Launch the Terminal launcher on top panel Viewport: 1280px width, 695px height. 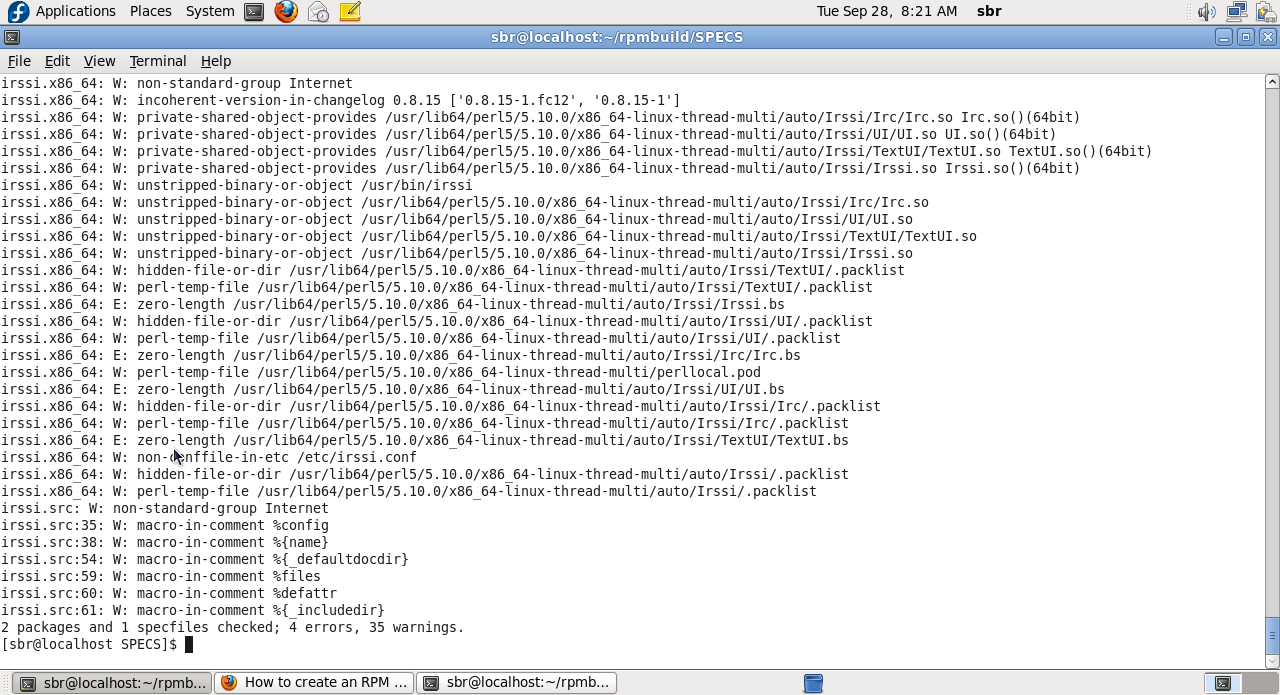pos(252,11)
